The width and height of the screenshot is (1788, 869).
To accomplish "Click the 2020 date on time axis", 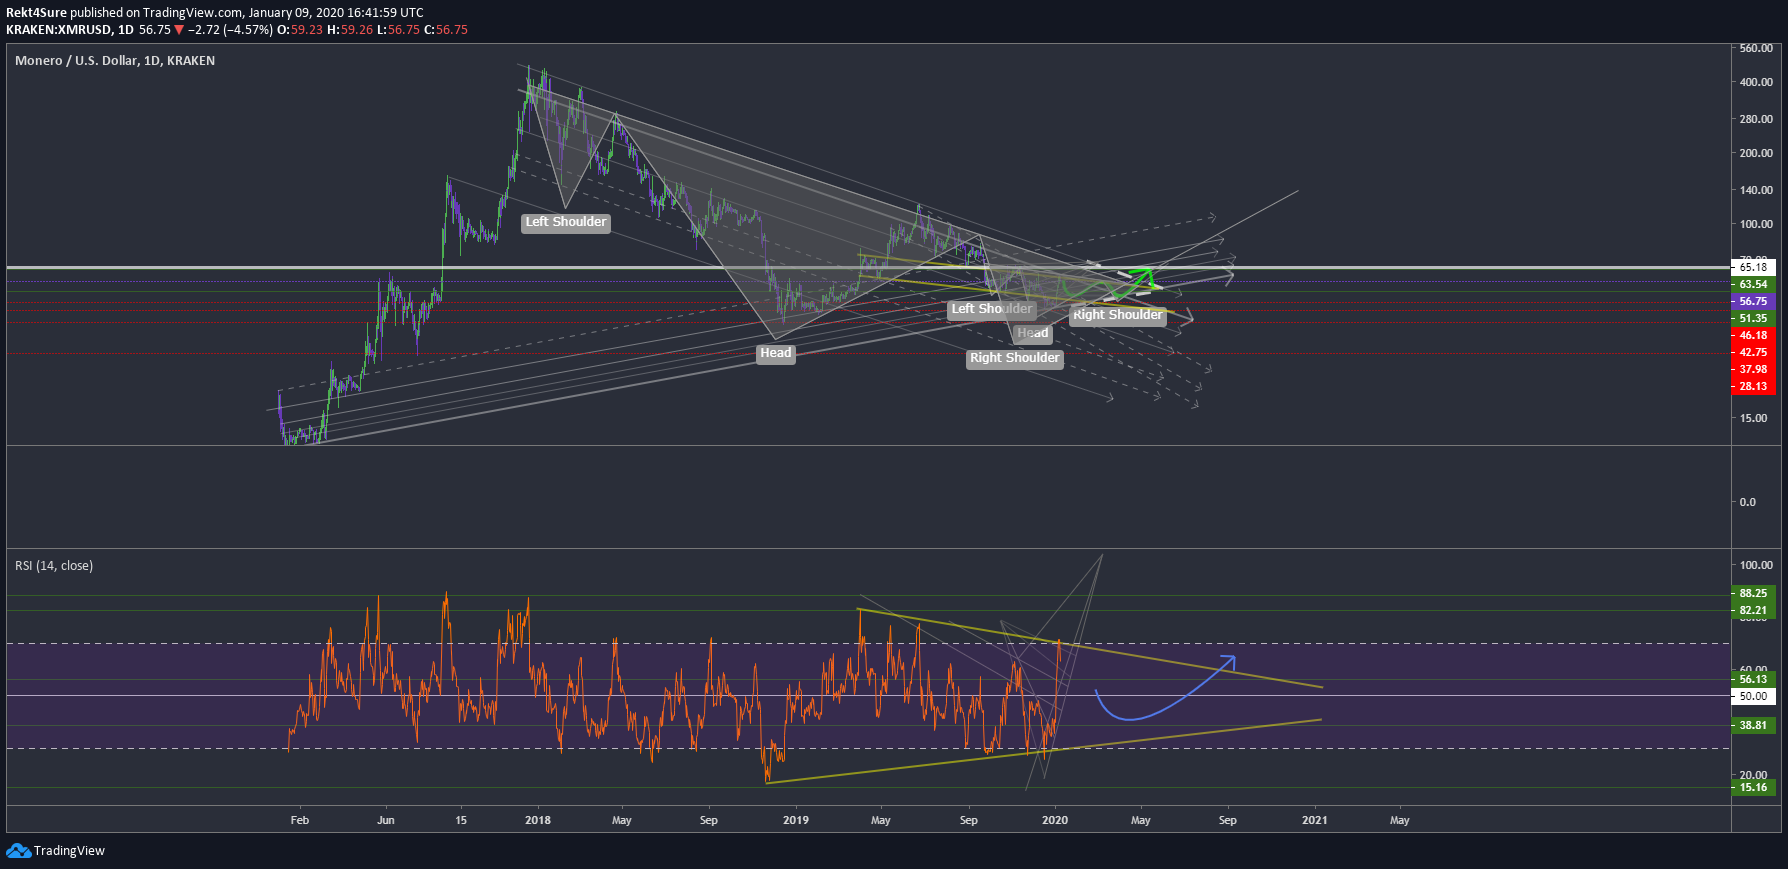I will coord(1055,820).
